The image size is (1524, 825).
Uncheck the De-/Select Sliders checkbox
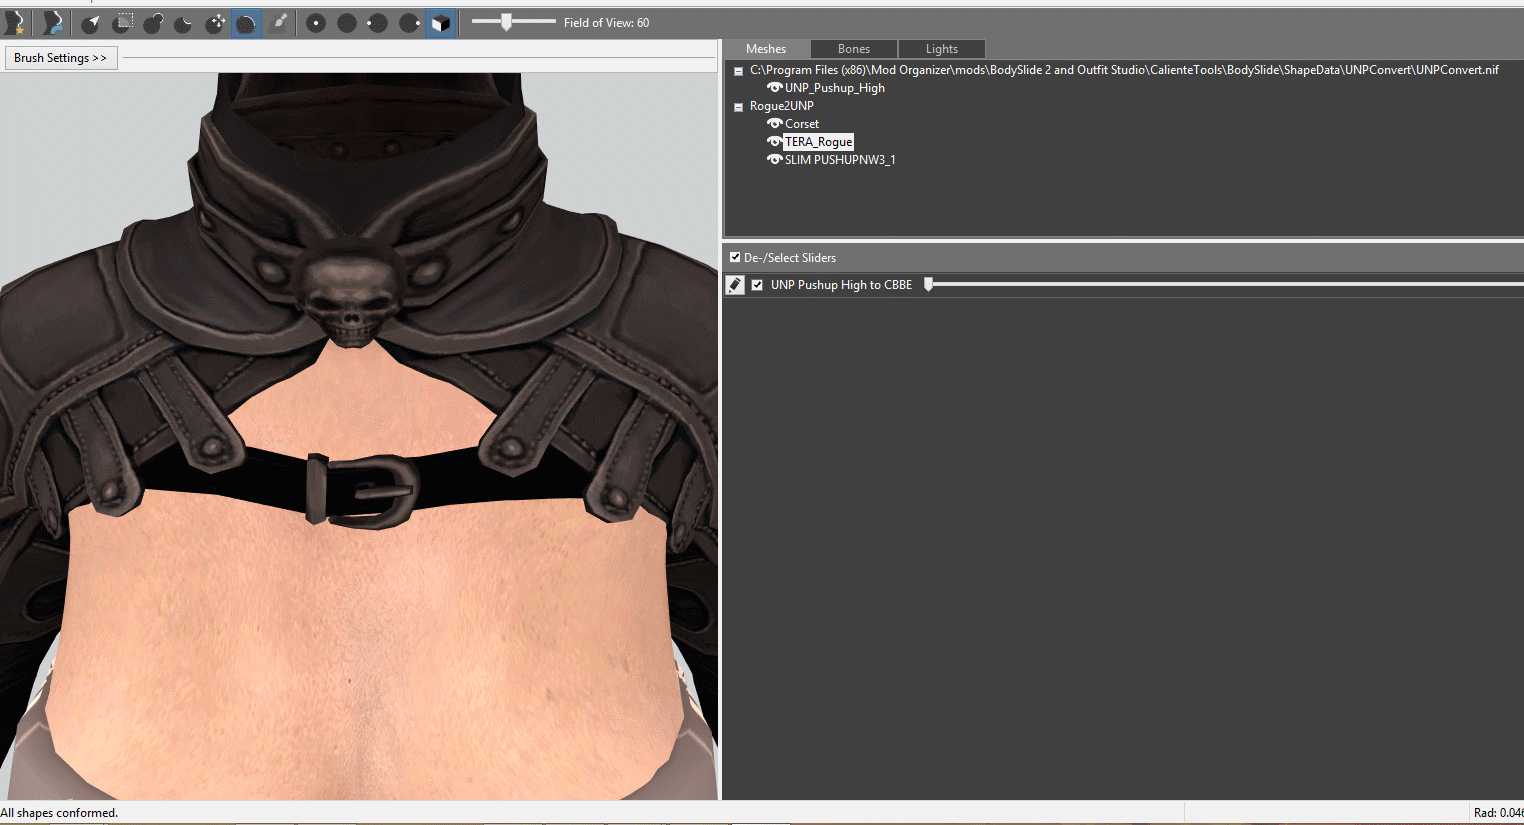click(735, 258)
